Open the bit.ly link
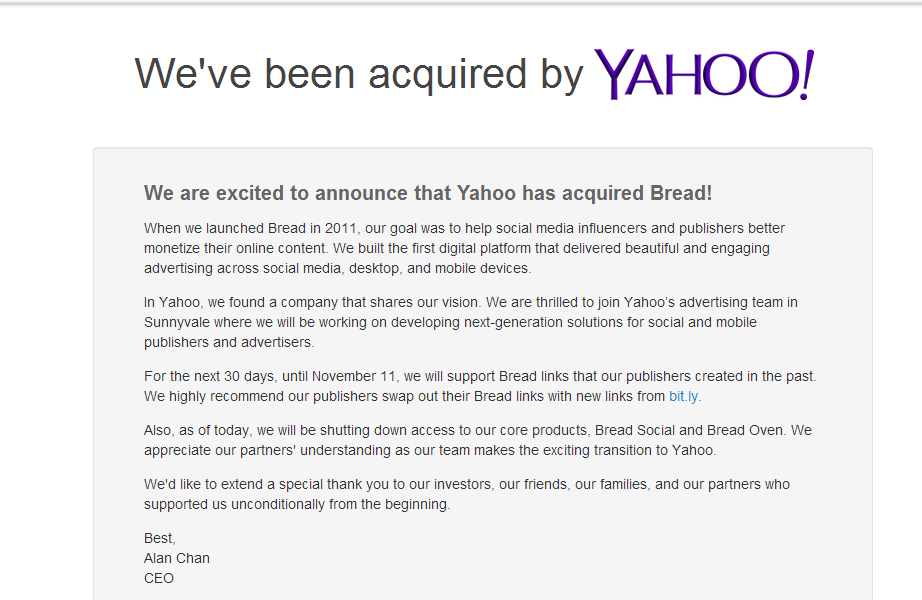The height and width of the screenshot is (600, 922). click(684, 396)
